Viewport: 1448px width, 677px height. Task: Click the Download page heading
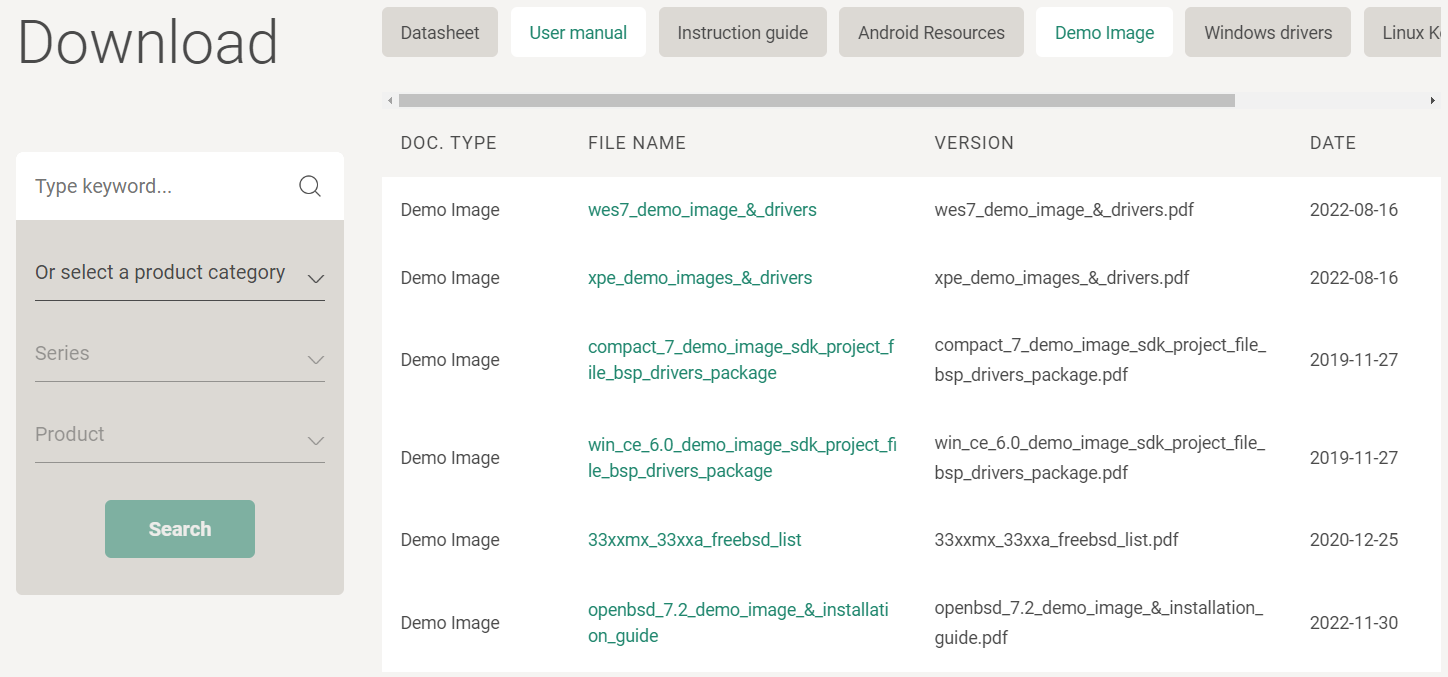148,42
